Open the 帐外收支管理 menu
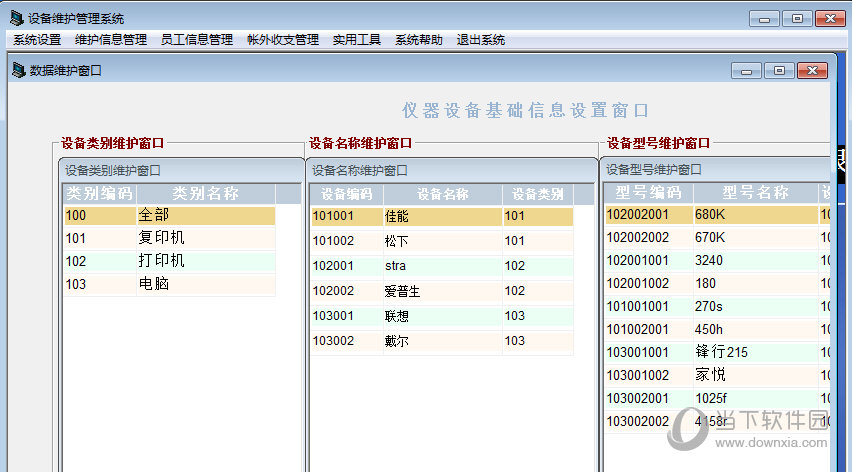Screen dimensions: 852x472 (283, 40)
